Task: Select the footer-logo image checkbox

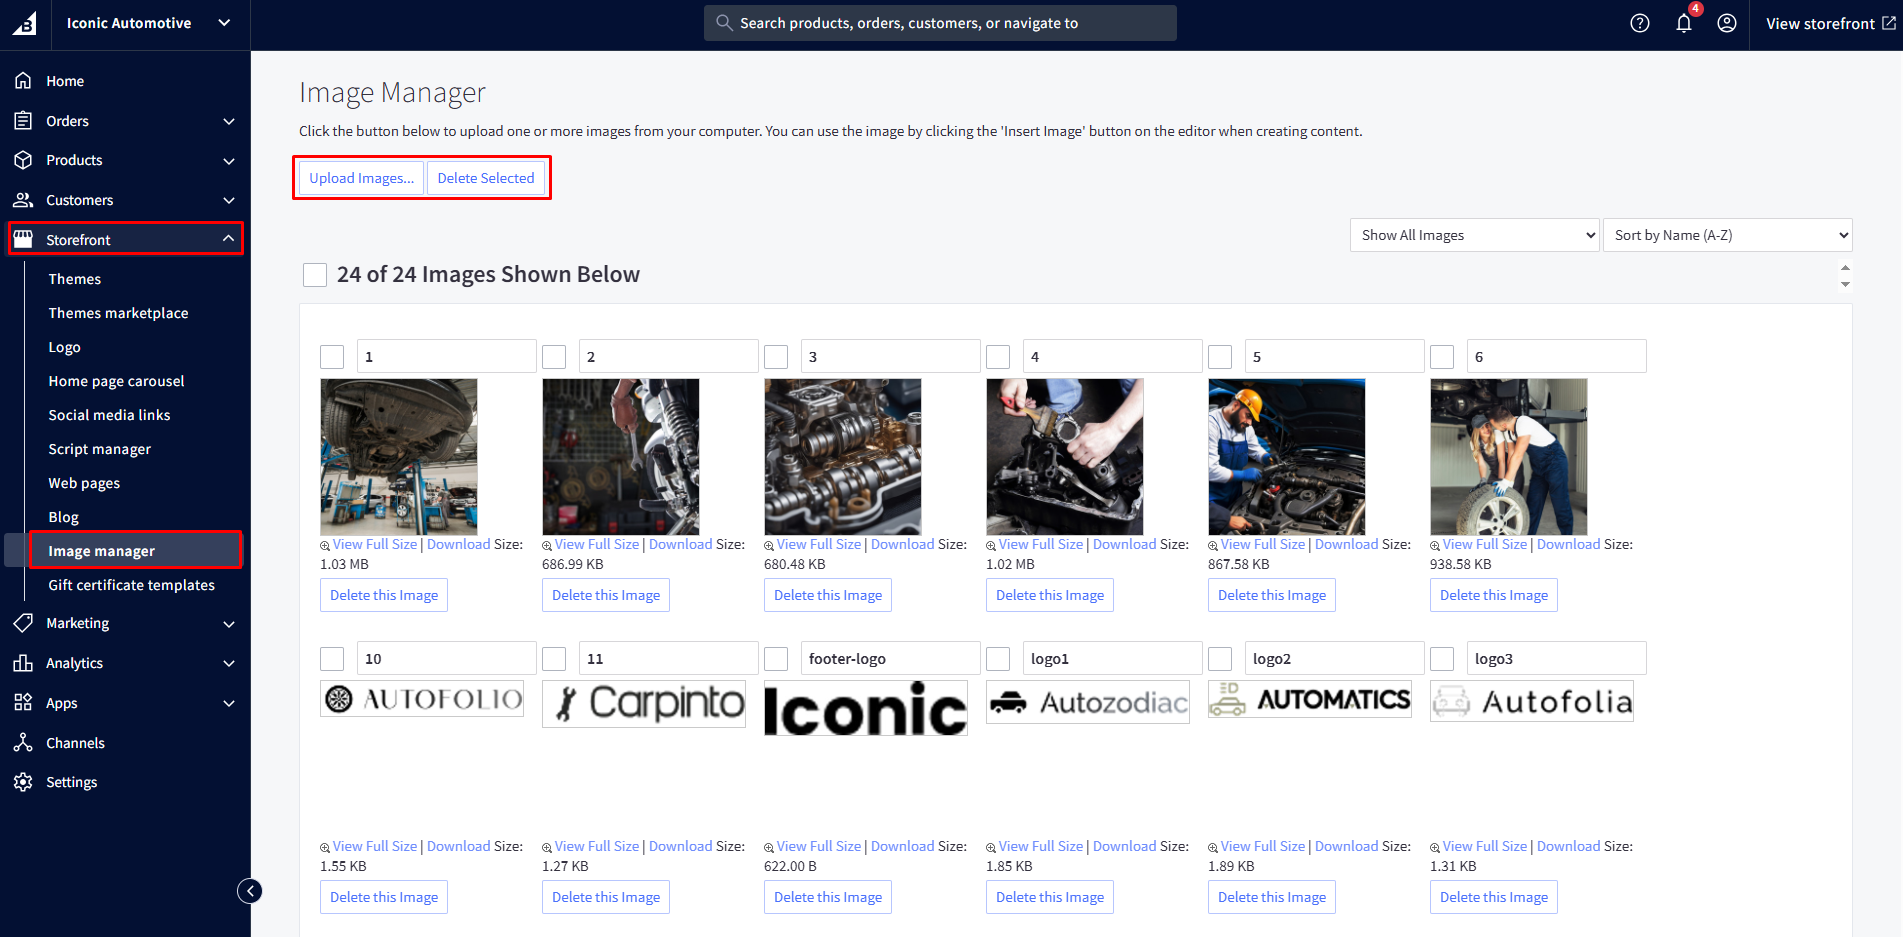Action: coord(776,659)
